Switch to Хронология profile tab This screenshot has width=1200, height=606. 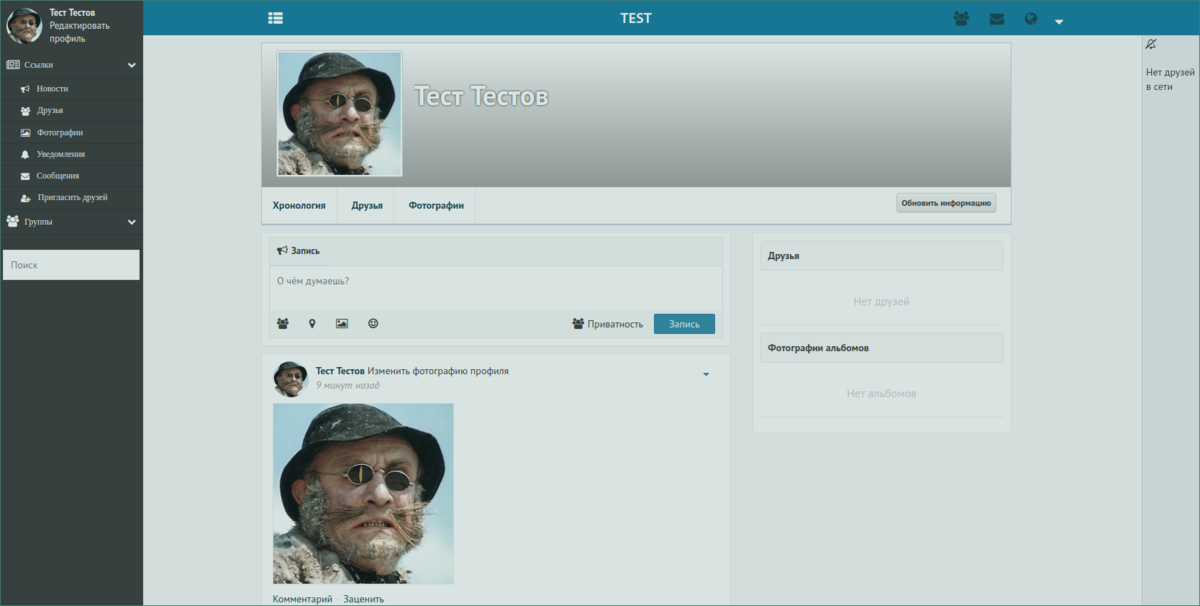pyautogui.click(x=299, y=205)
